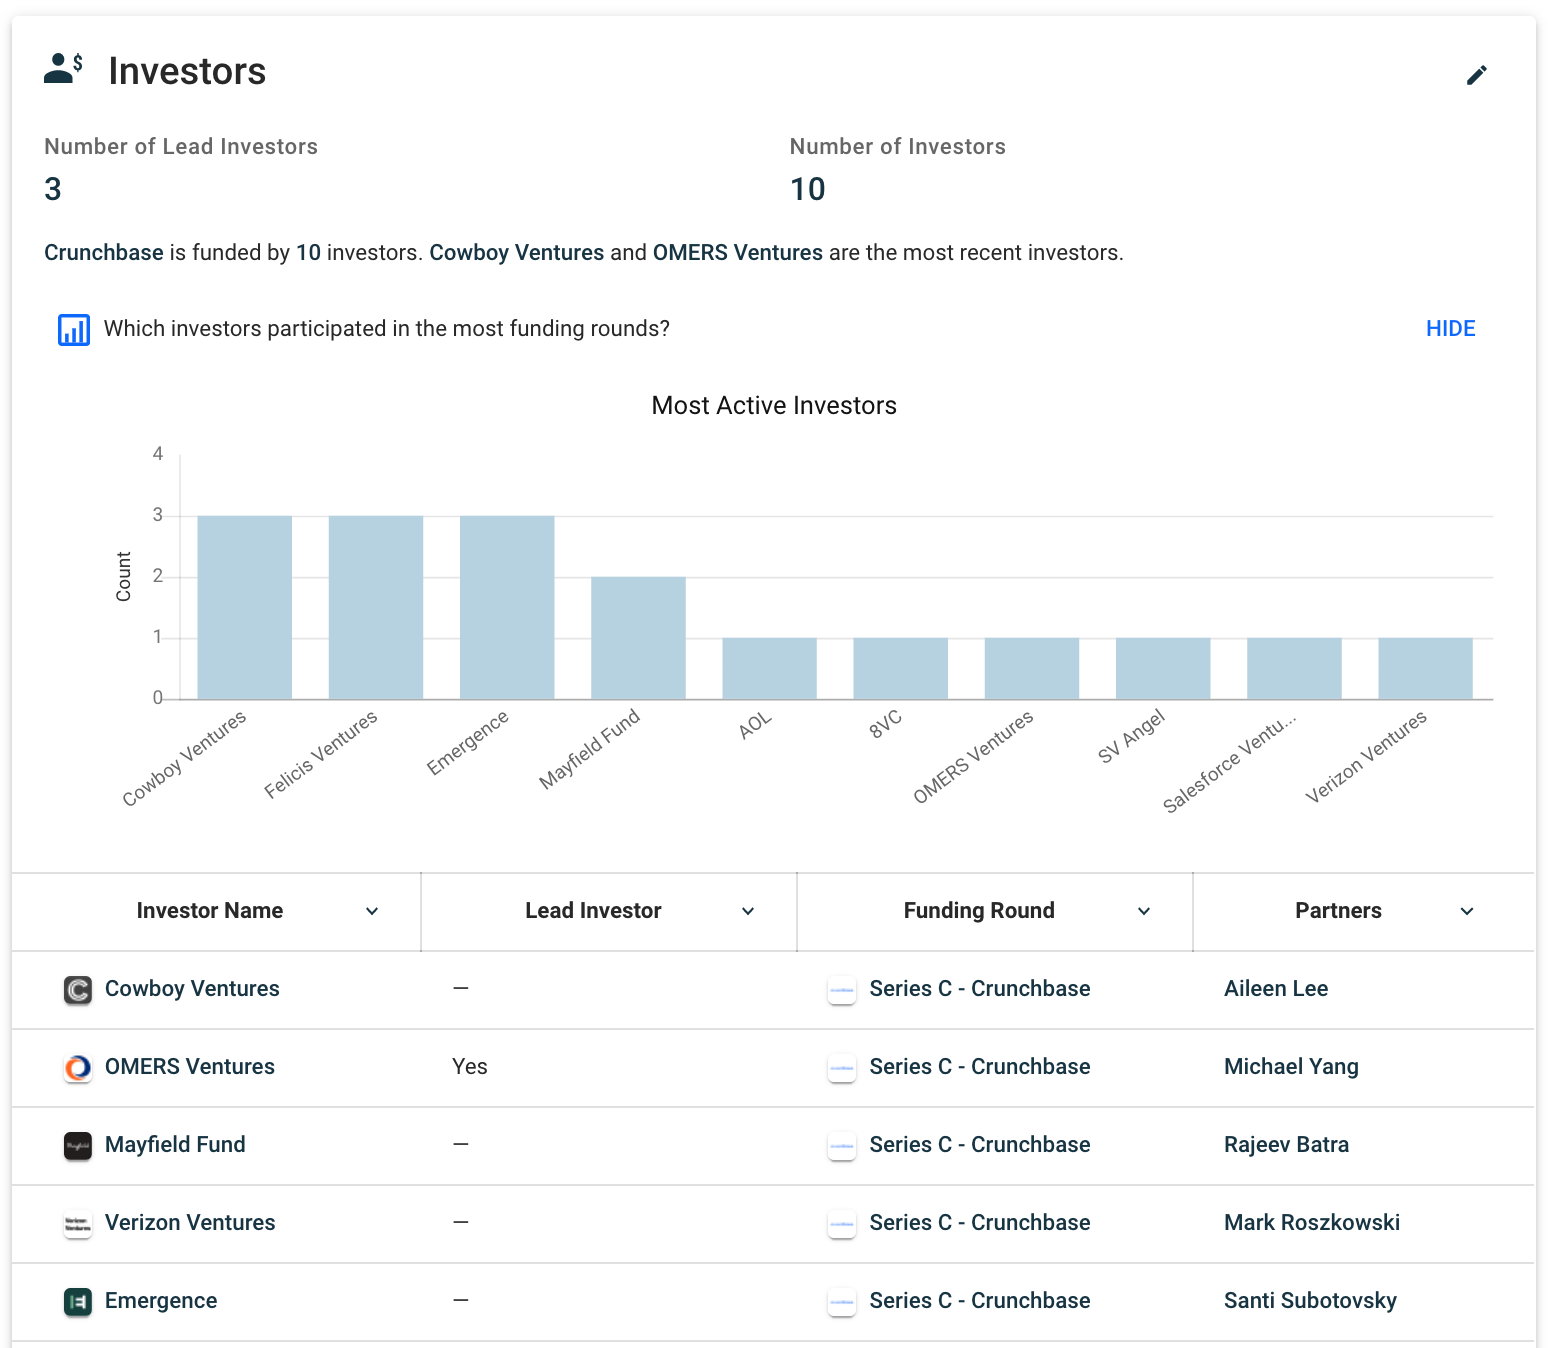
Task: Click the Felicis Ventures bar in chart
Action: (x=375, y=607)
